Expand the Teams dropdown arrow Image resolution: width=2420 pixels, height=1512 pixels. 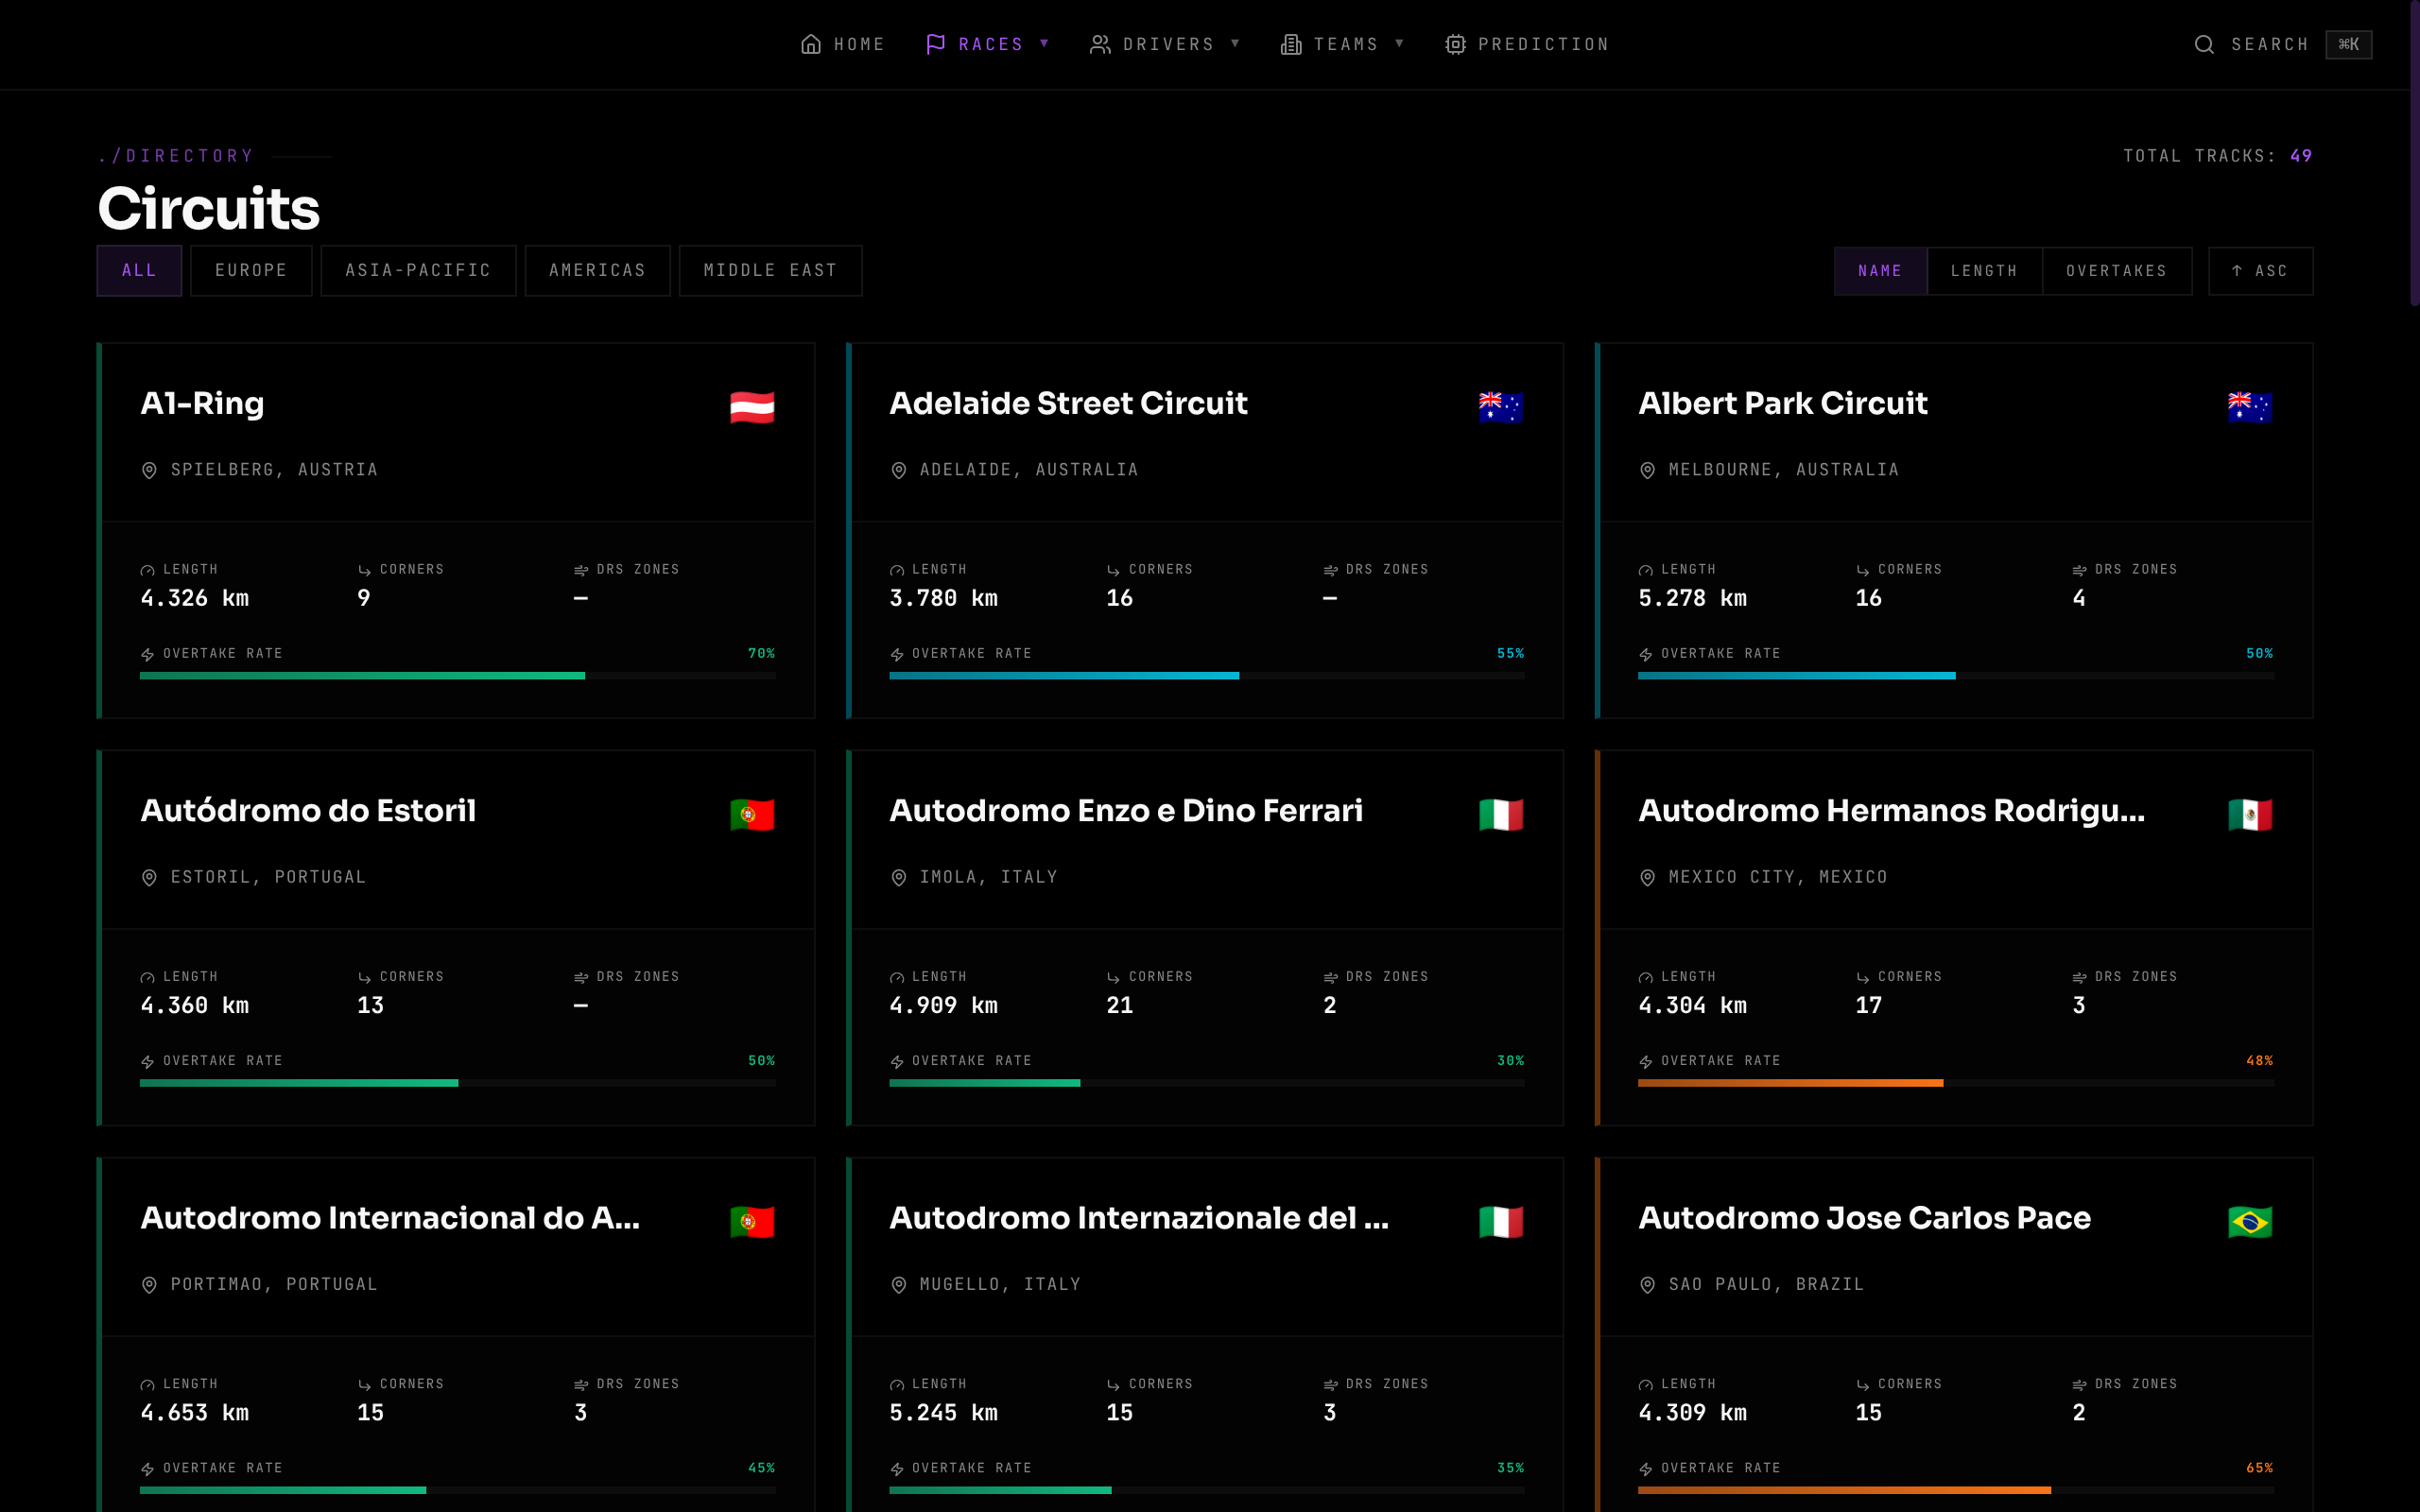coord(1399,43)
